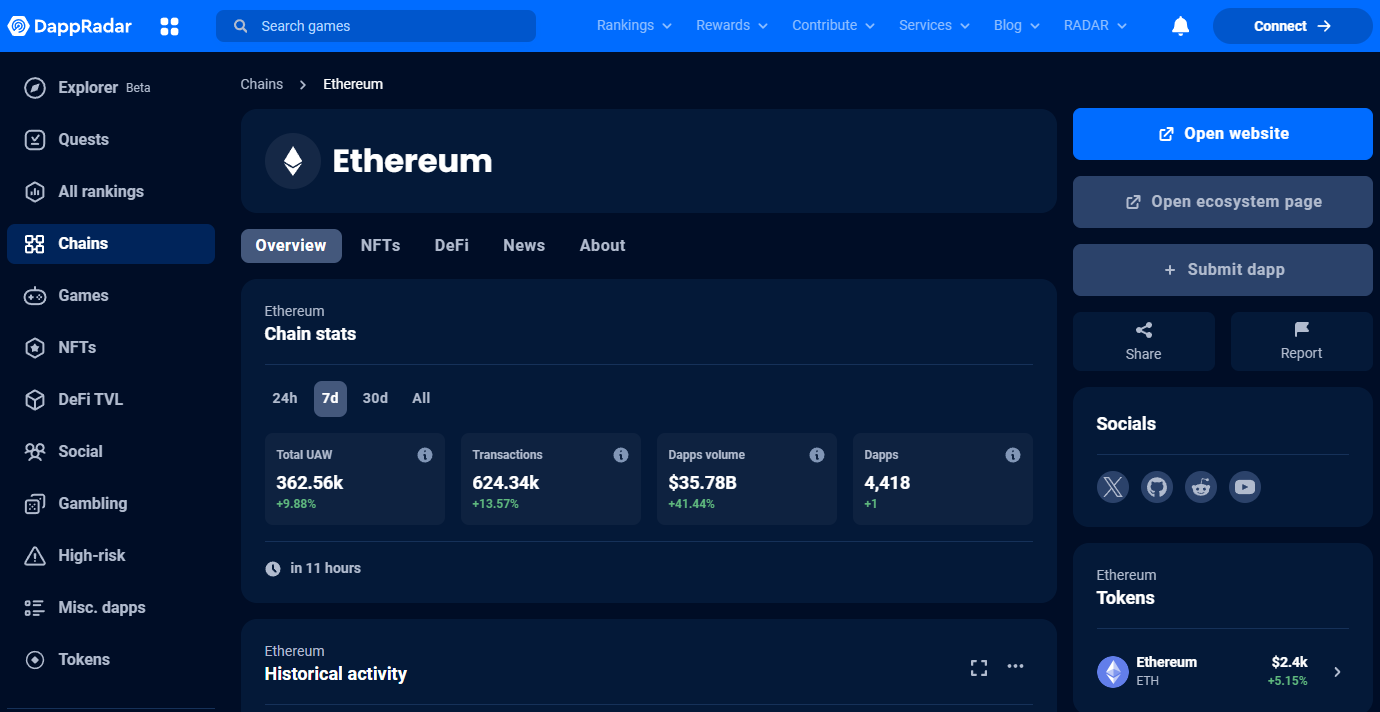Open the Ethereum ETH token chevron
This screenshot has height=712, width=1380.
(1338, 672)
